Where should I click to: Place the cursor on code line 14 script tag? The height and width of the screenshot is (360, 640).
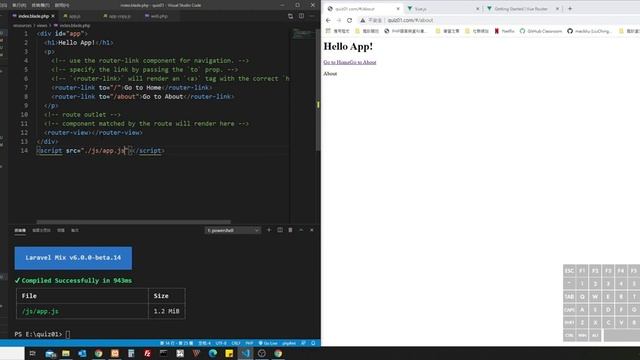click(x=101, y=151)
